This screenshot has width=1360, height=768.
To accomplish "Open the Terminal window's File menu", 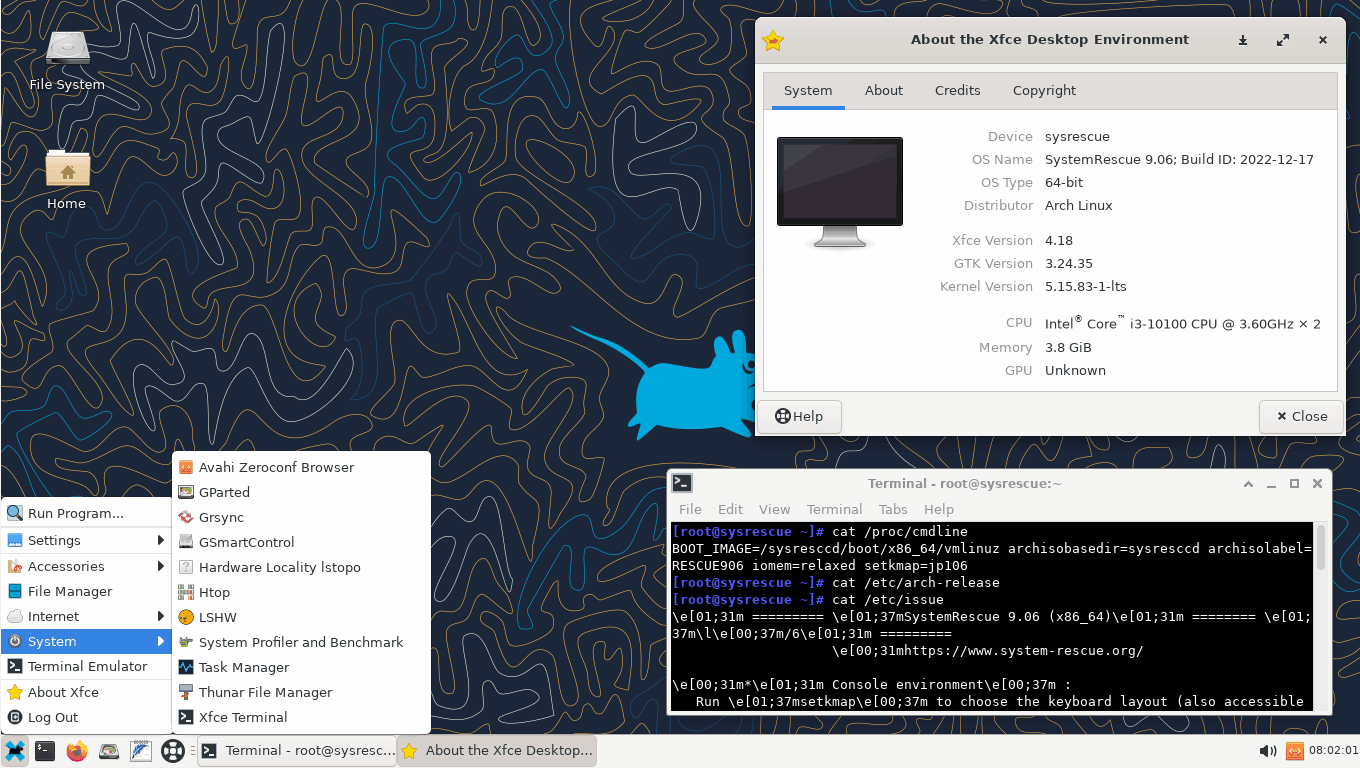I will pyautogui.click(x=690, y=509).
